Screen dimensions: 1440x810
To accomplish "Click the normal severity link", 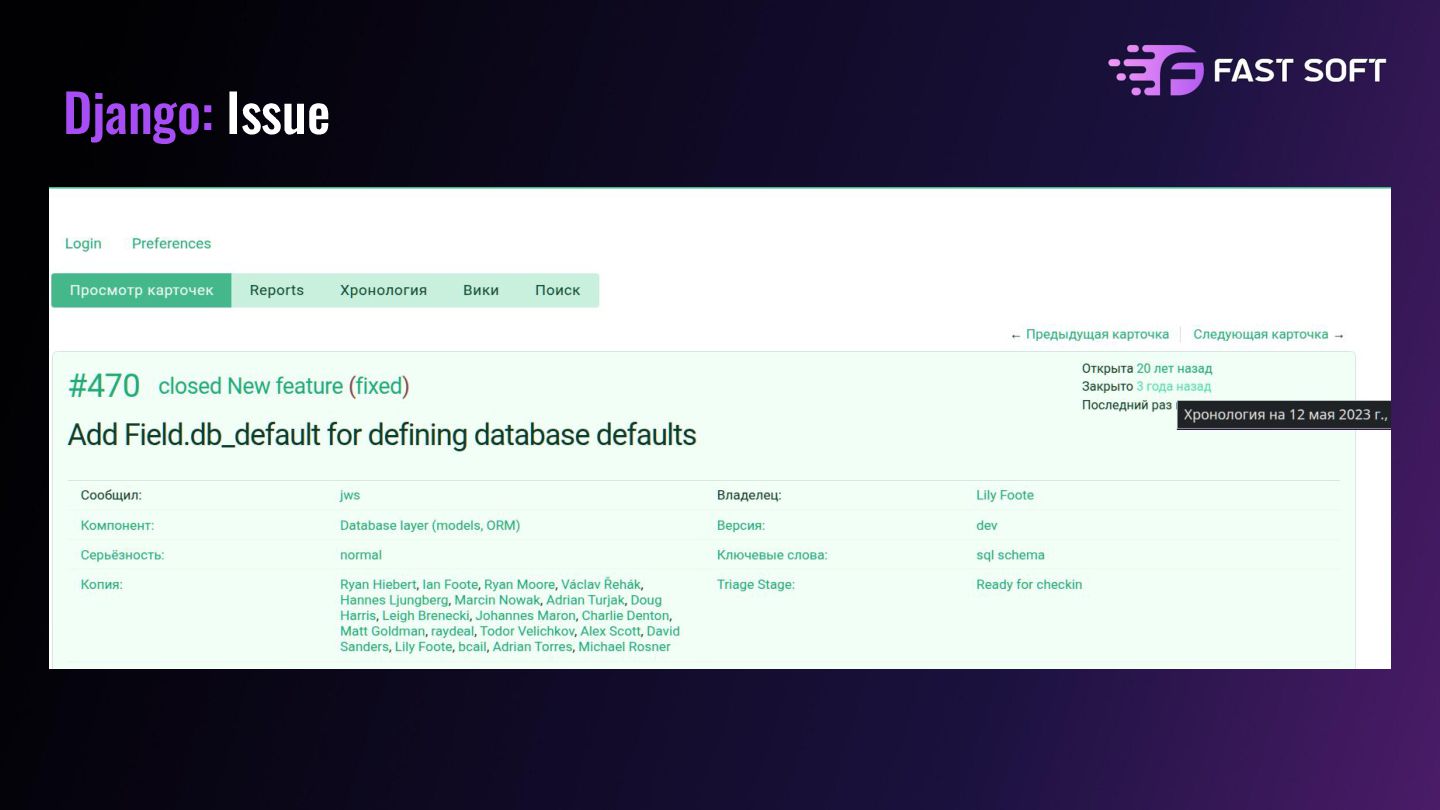I will [x=361, y=555].
